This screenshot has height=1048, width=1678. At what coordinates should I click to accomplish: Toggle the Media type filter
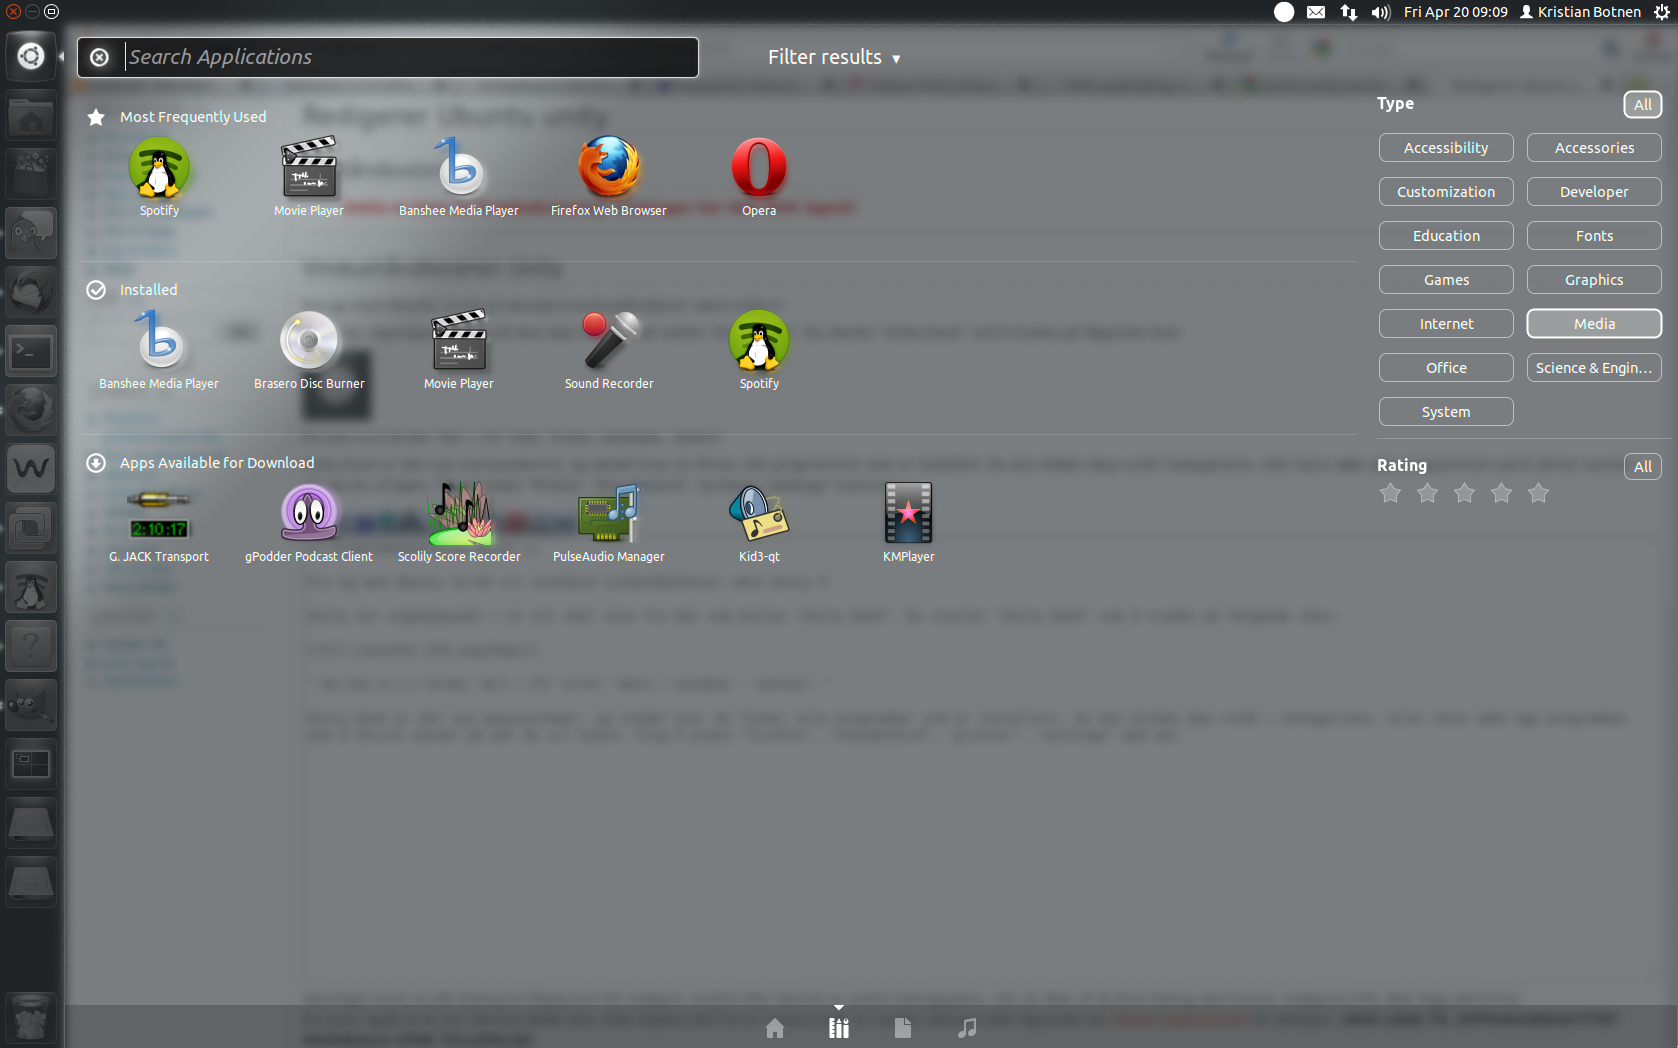coord(1593,324)
